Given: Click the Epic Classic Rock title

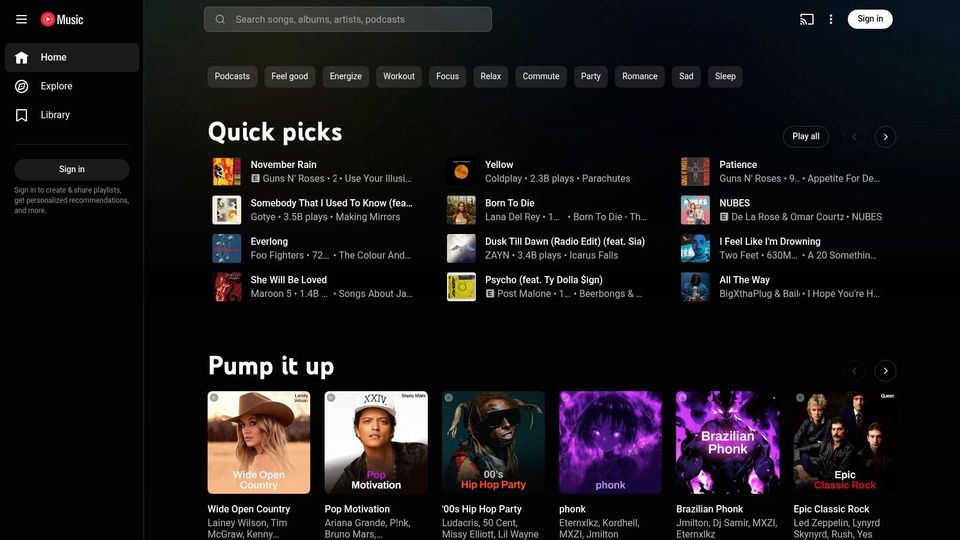Looking at the screenshot, I should click(x=831, y=509).
